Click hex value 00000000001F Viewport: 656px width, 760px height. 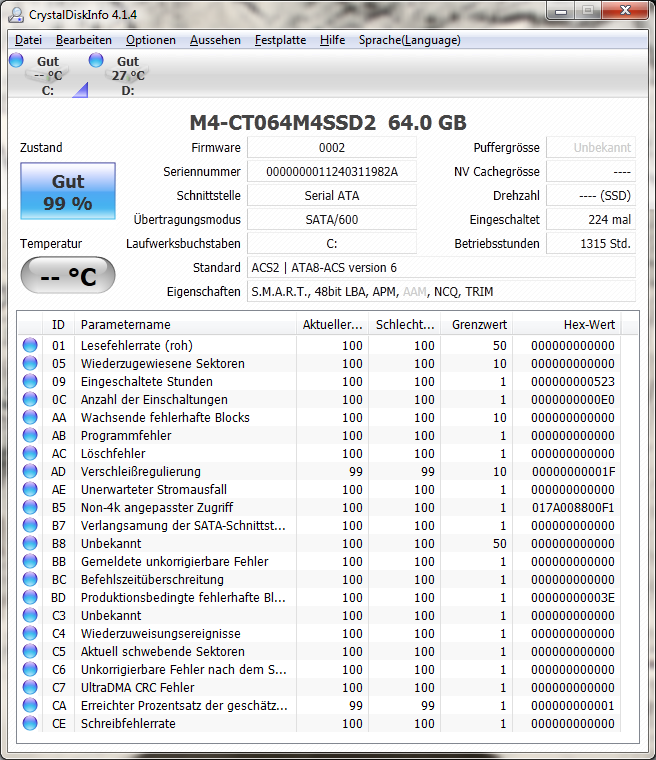tap(573, 471)
